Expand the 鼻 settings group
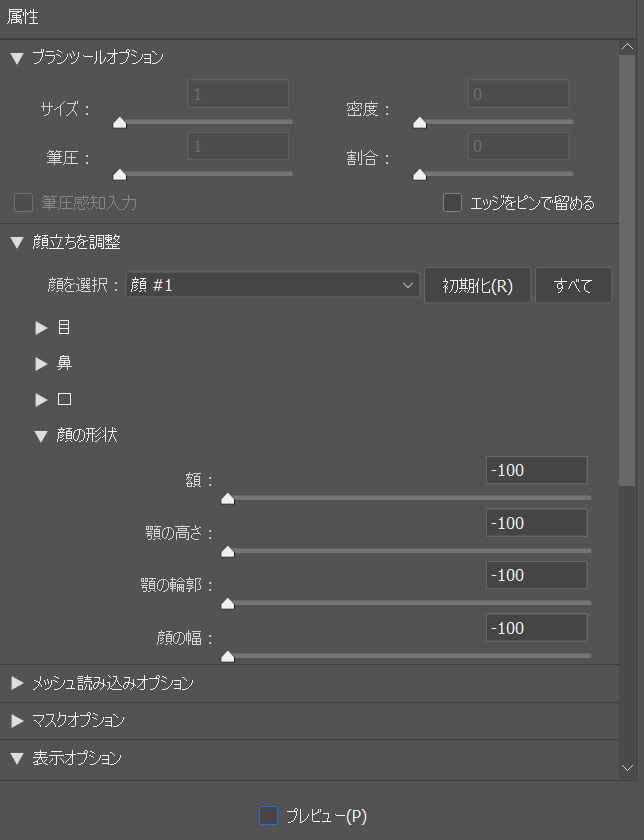The height and width of the screenshot is (840, 644). point(42,364)
